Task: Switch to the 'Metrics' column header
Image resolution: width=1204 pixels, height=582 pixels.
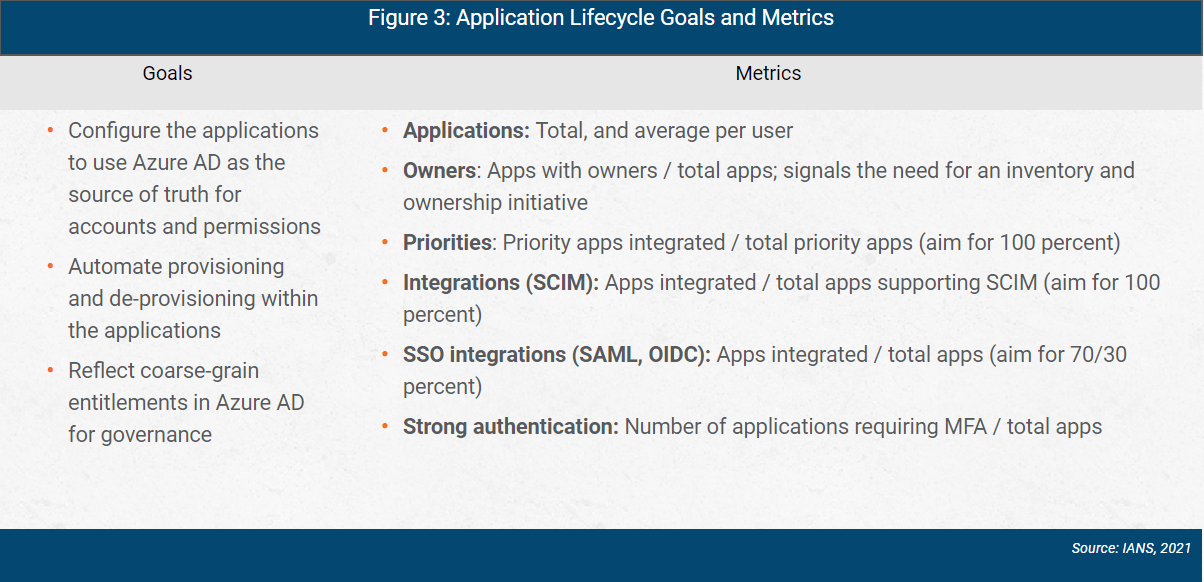Action: (768, 73)
